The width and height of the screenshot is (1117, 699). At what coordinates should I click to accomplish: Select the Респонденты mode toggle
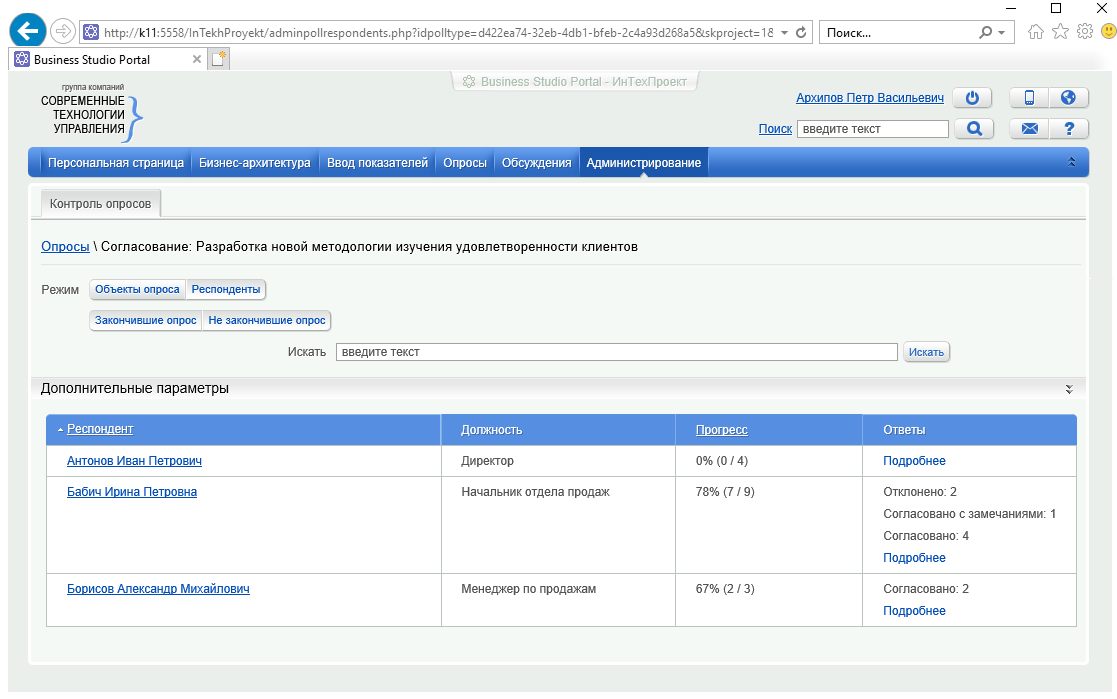pyautogui.click(x=226, y=290)
